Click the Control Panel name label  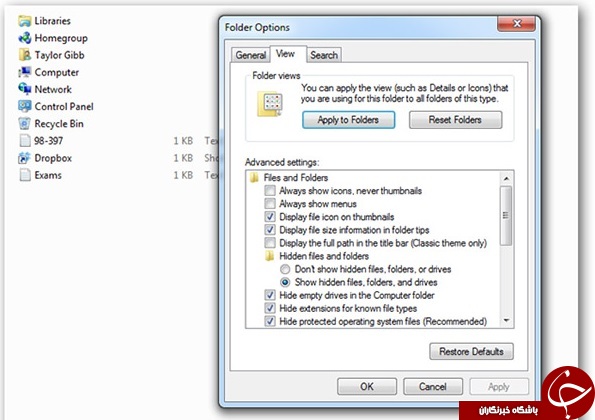[x=64, y=106]
